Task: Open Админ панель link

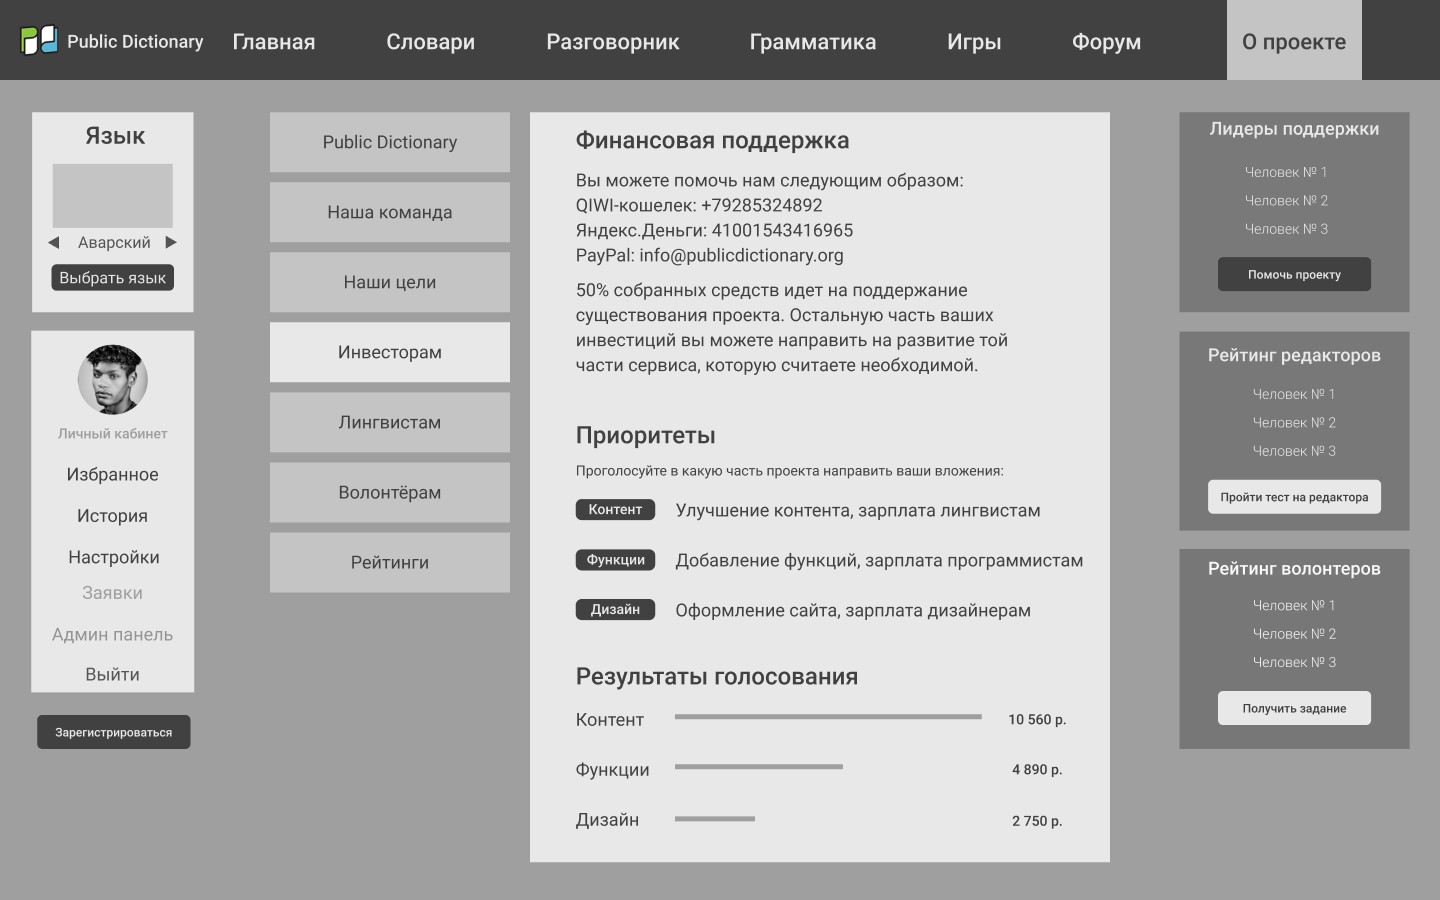Action: pos(113,634)
